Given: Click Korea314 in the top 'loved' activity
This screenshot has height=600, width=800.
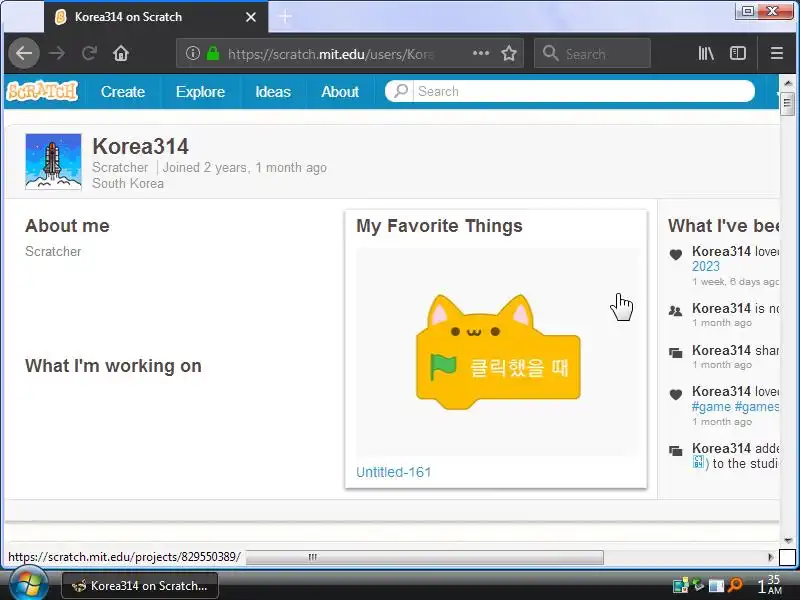Looking at the screenshot, I should click(721, 251).
